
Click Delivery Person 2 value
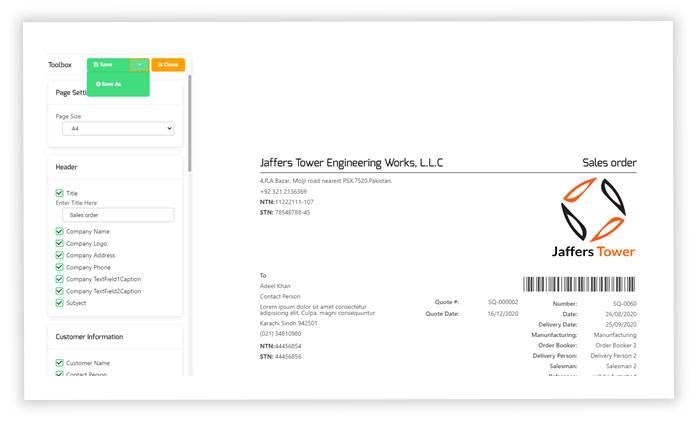point(613,356)
